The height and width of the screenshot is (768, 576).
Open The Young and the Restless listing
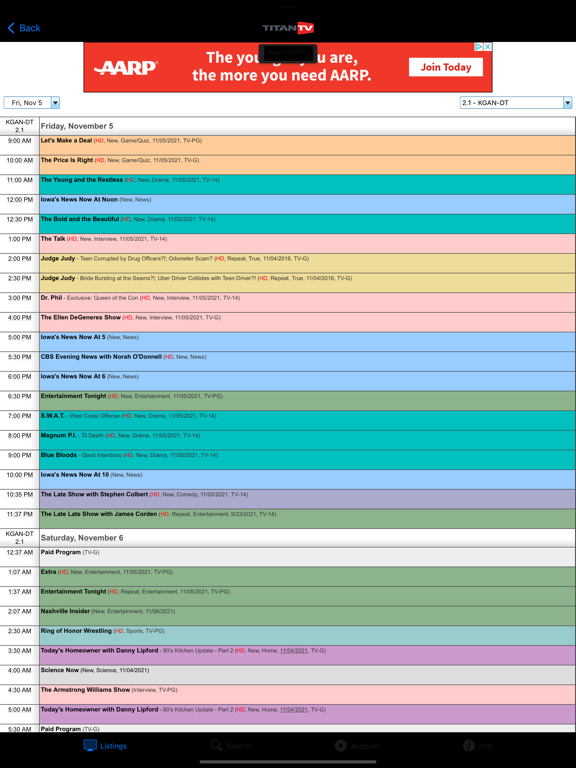pyautogui.click(x=307, y=185)
